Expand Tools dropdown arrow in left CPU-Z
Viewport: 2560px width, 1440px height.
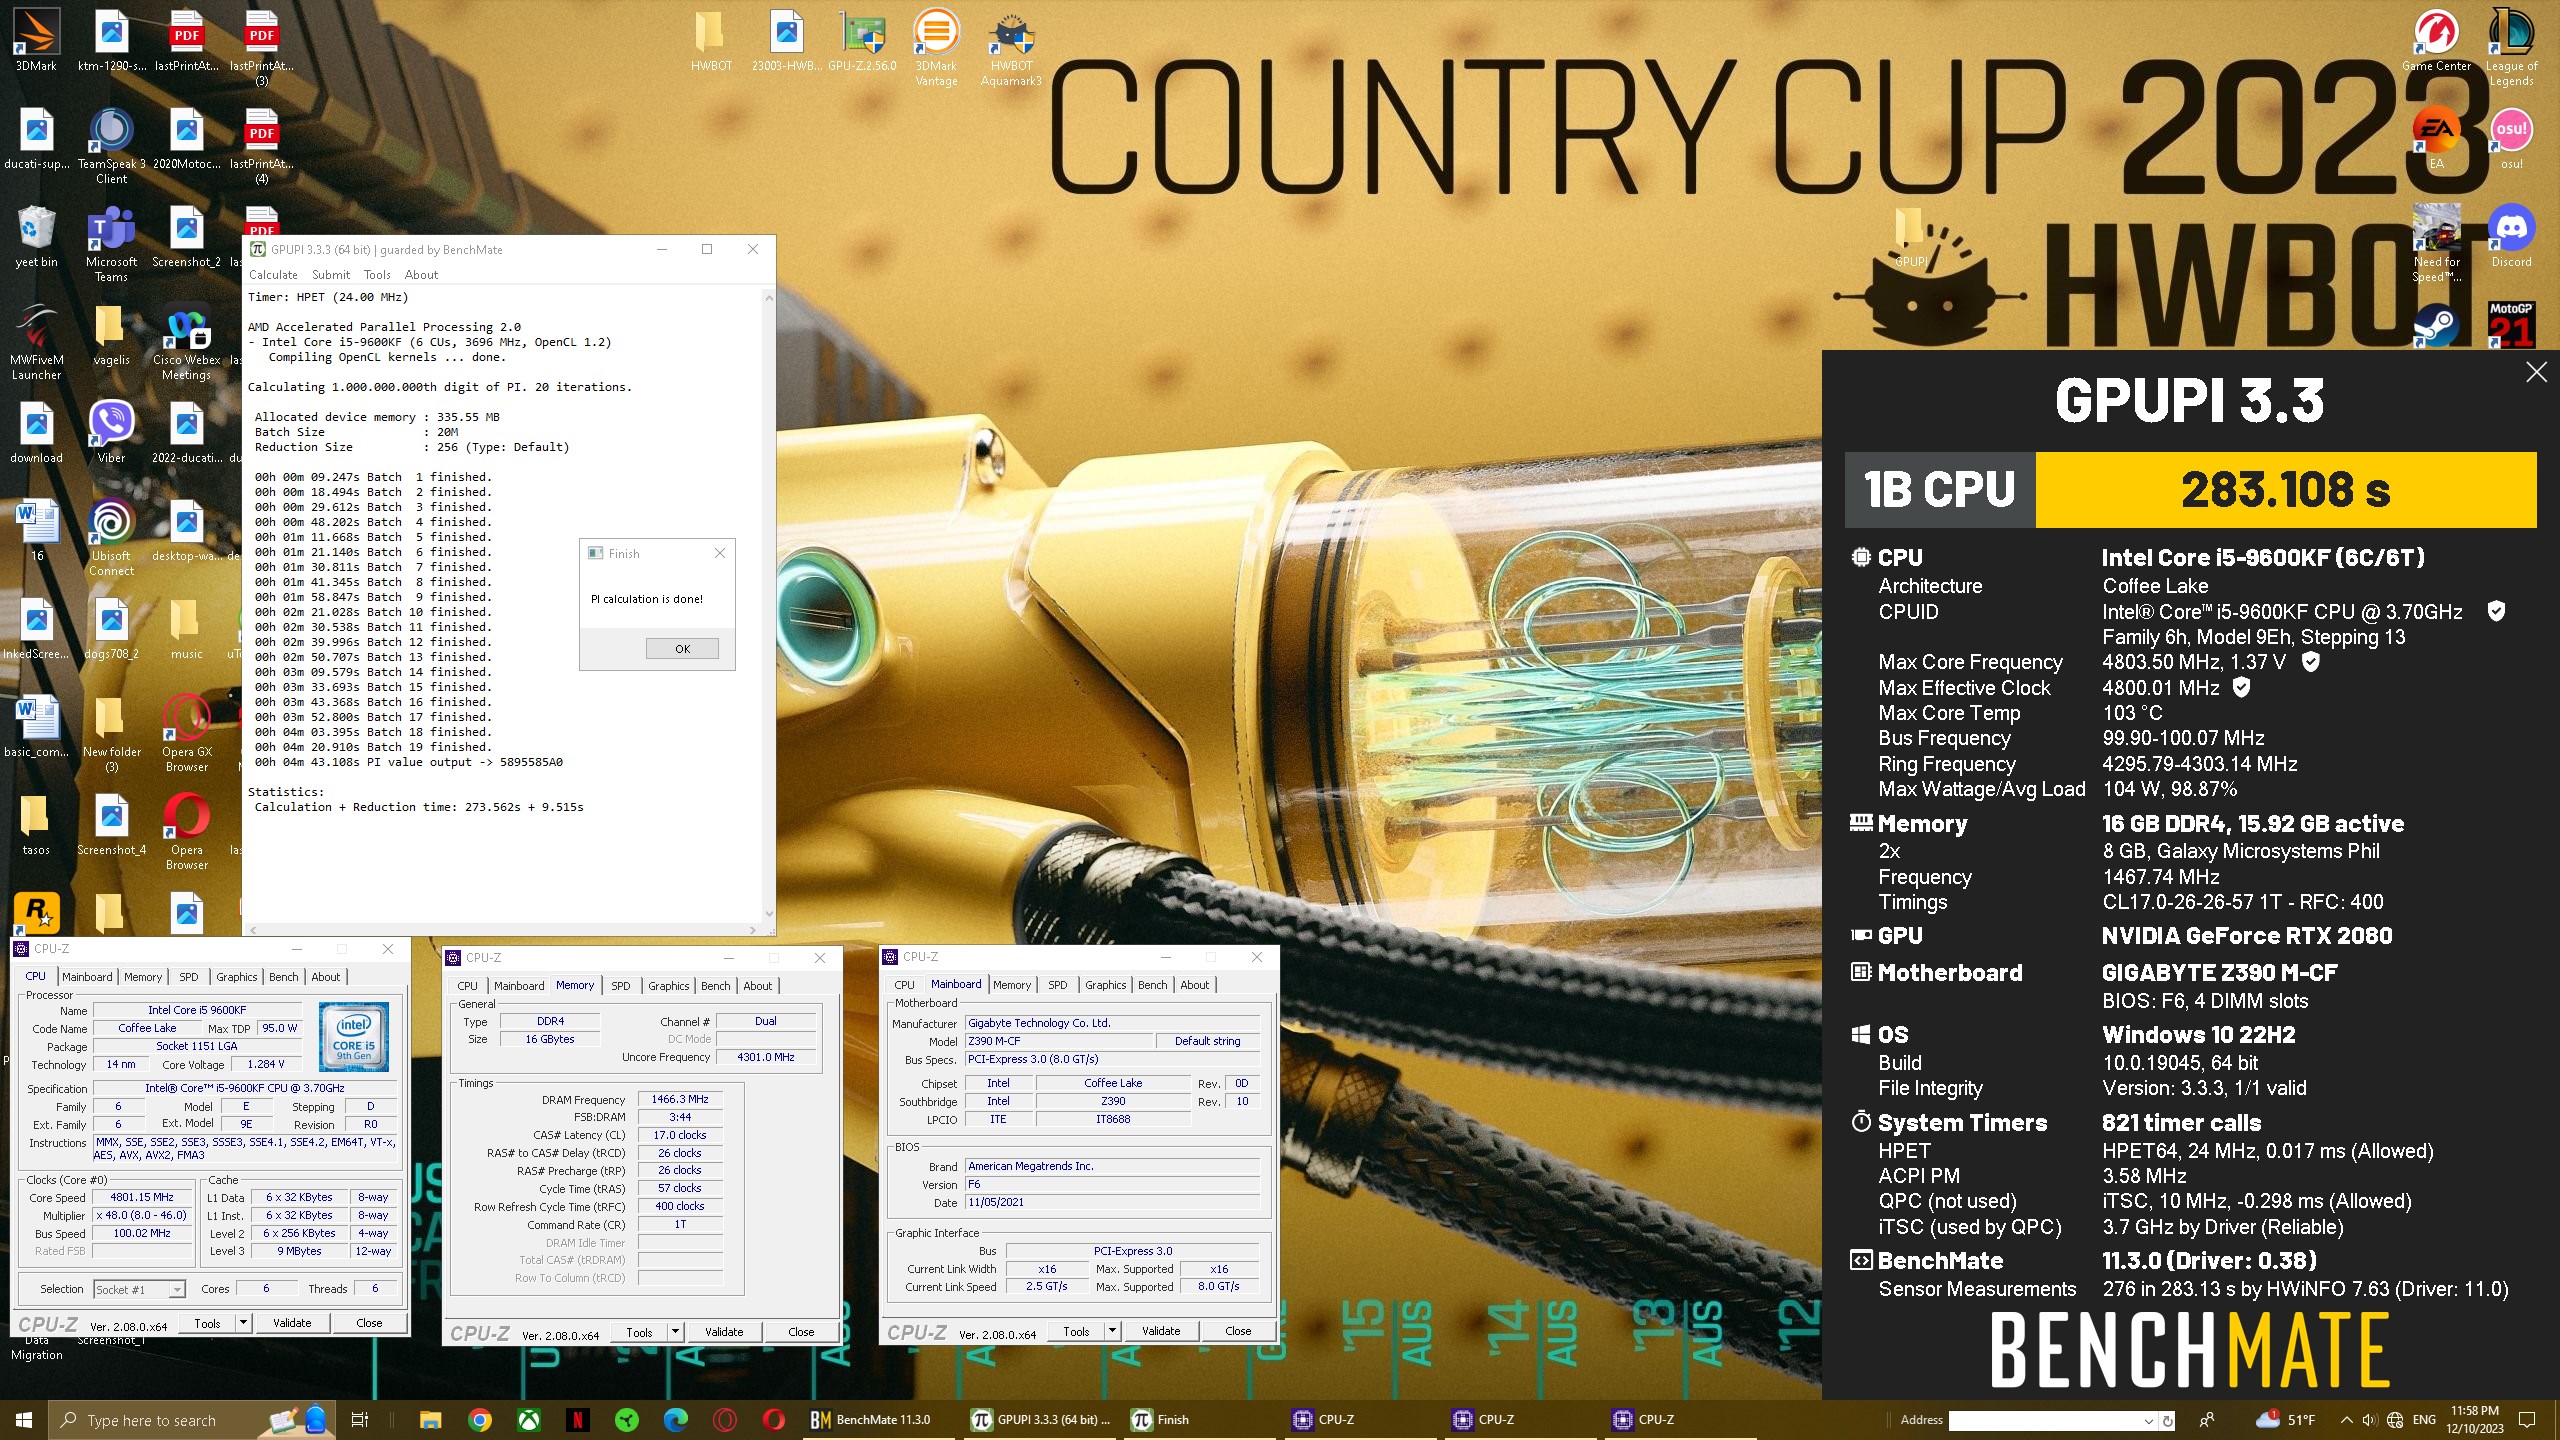point(243,1322)
